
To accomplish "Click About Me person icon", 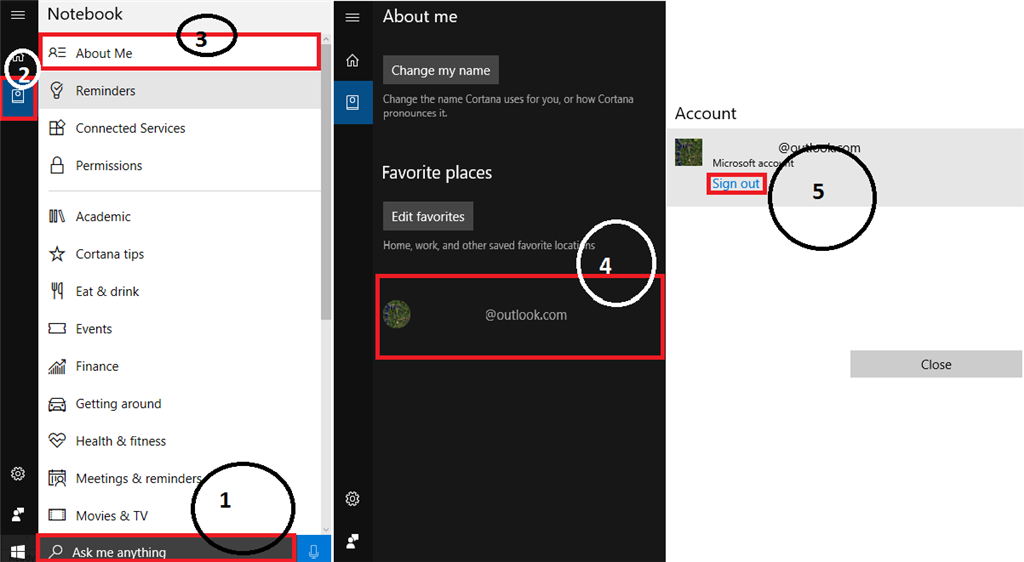I will pyautogui.click(x=57, y=52).
